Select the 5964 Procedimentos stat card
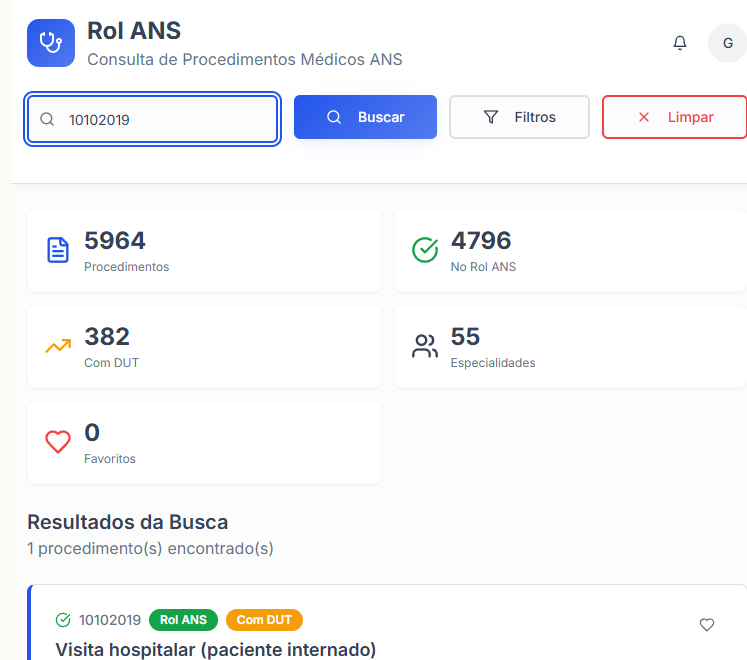 [x=204, y=251]
